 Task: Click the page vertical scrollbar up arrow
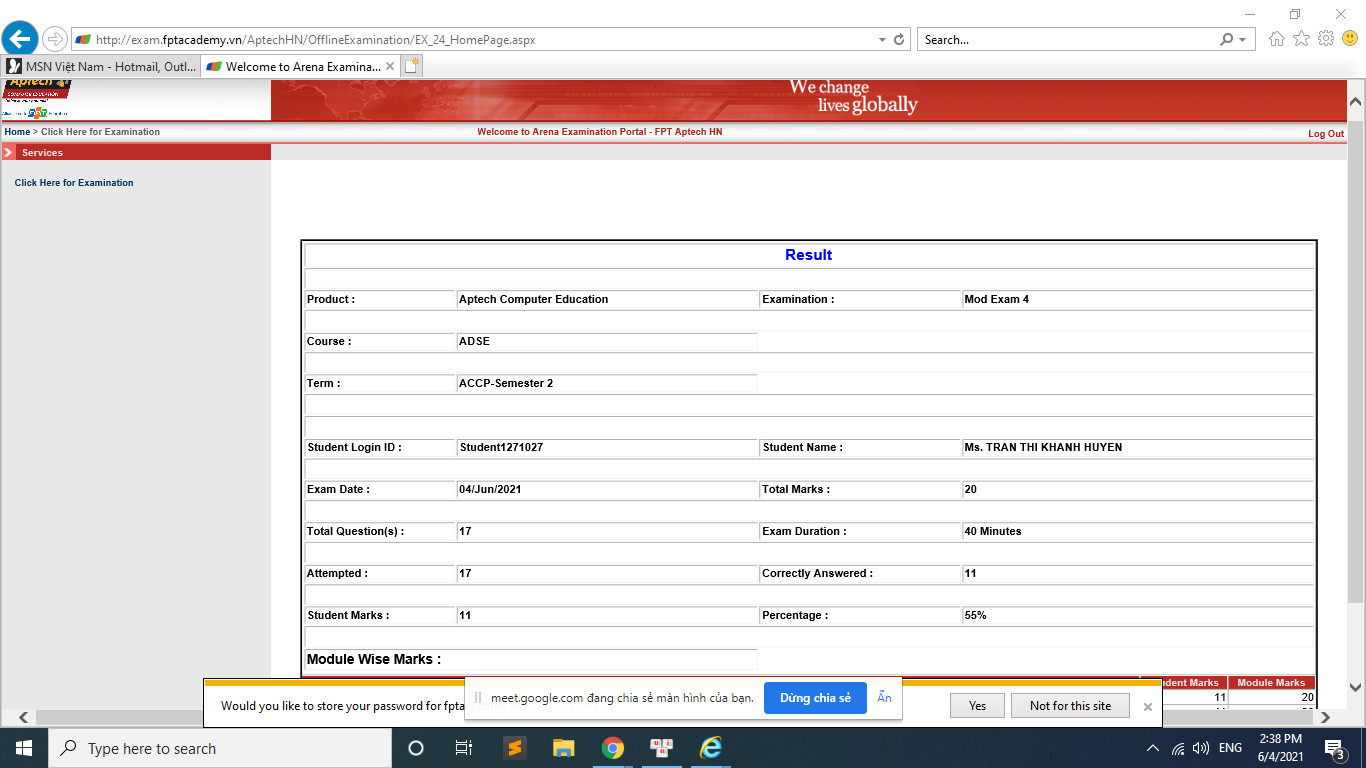[x=1356, y=101]
